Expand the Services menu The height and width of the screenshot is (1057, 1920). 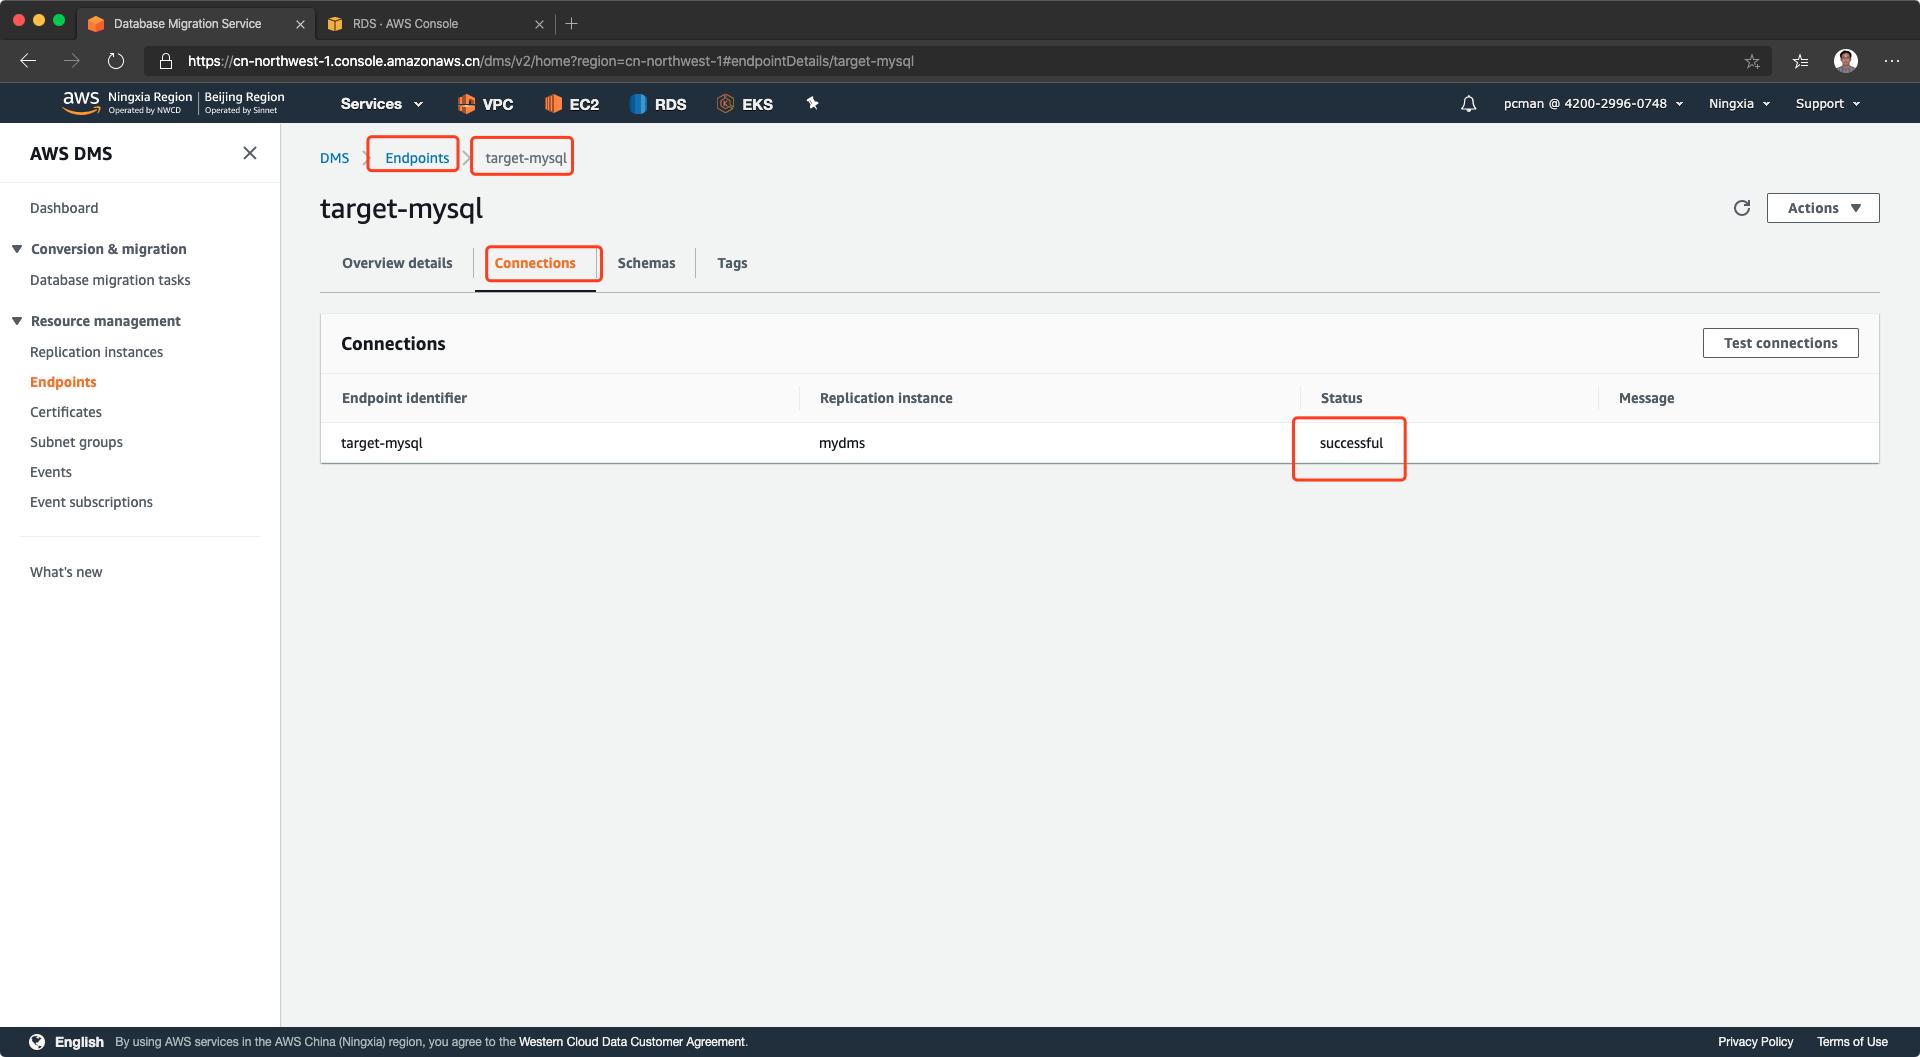[381, 104]
